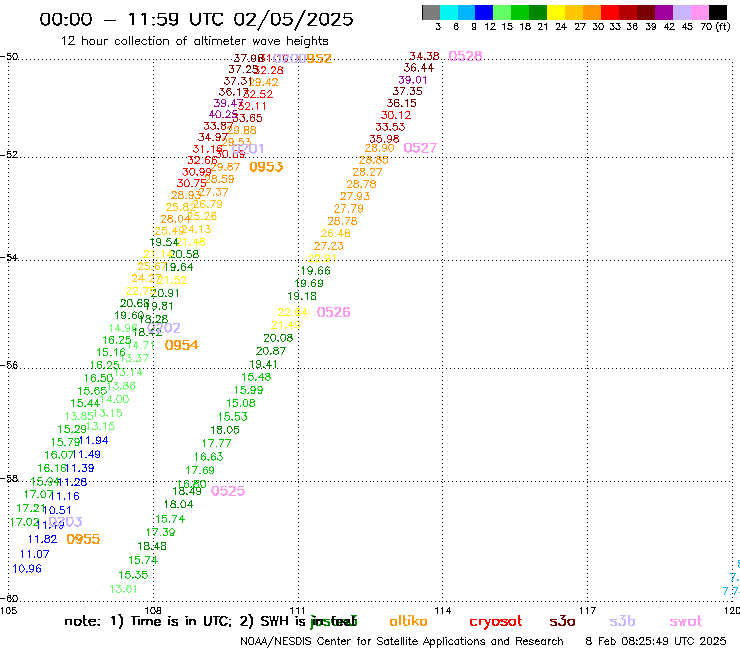
Task: Click the lavender 42-45 ft legend swatch
Action: 681,12
